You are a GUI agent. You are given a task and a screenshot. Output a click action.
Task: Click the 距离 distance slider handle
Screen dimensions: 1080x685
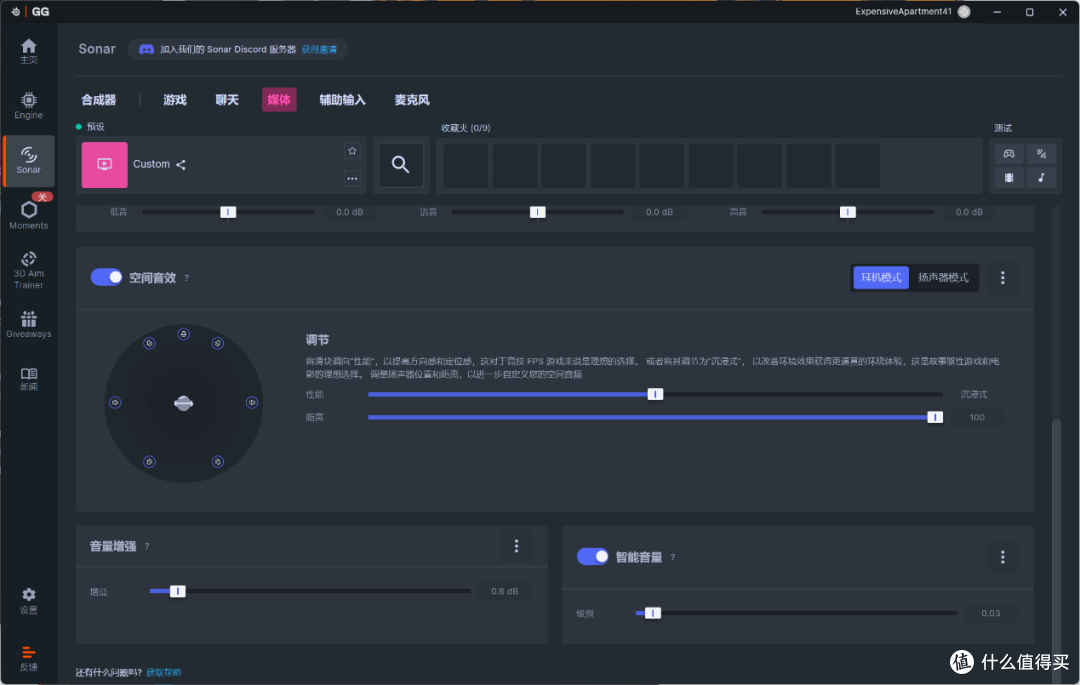click(935, 417)
